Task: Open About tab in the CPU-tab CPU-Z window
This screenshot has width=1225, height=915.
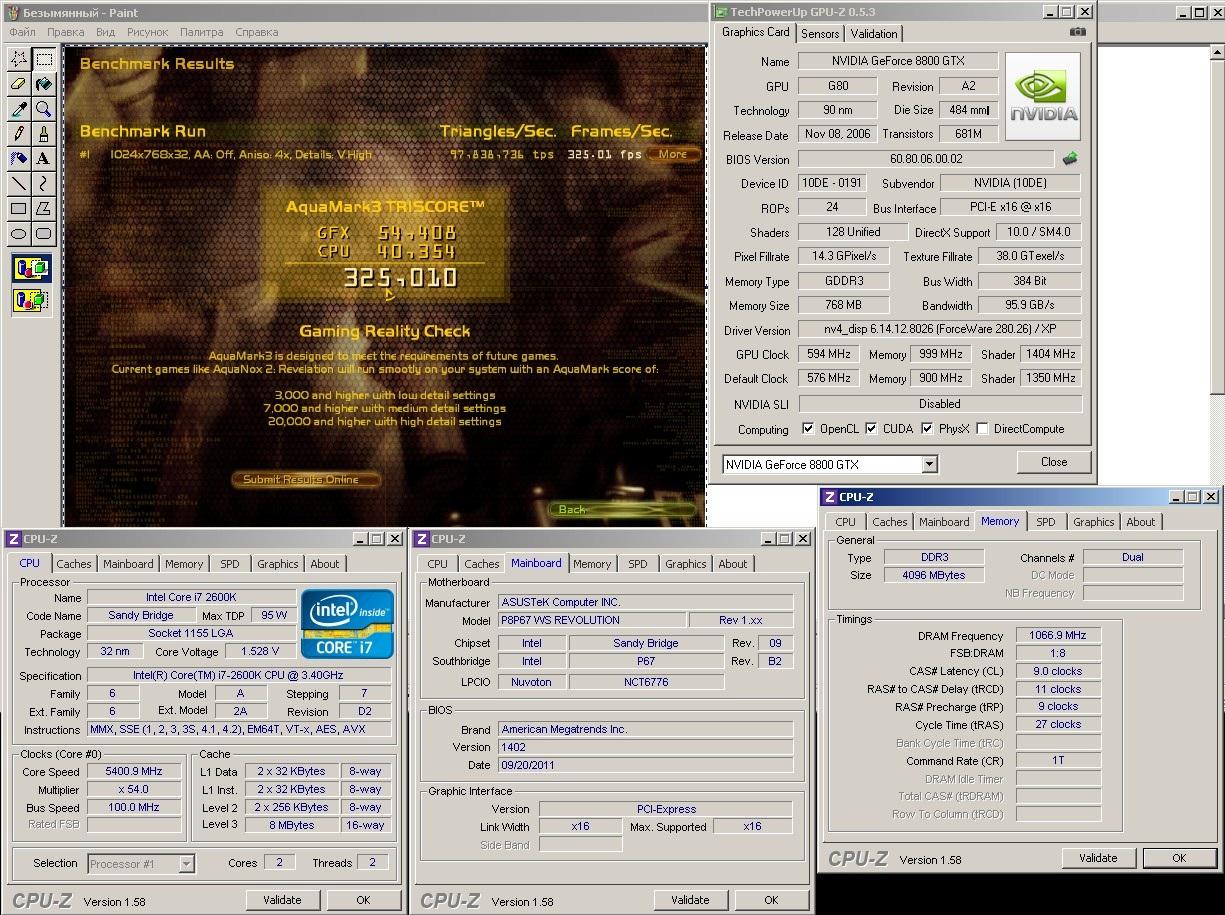Action: pyautogui.click(x=324, y=564)
